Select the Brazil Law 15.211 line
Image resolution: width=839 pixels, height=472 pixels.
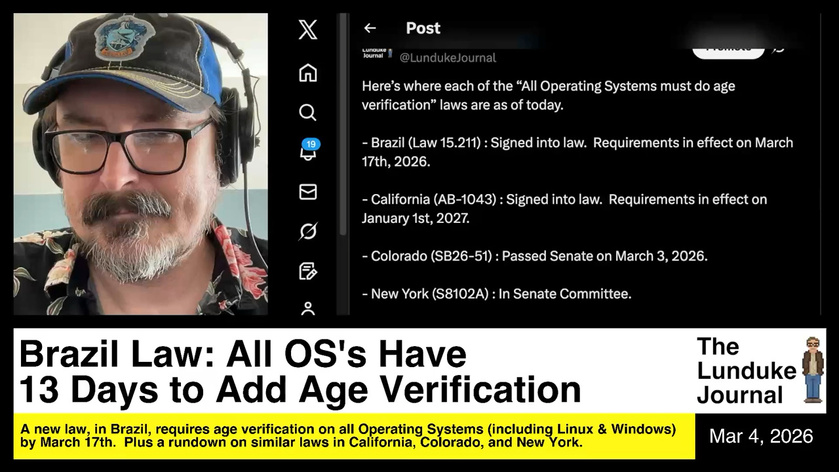pyautogui.click(x=577, y=143)
